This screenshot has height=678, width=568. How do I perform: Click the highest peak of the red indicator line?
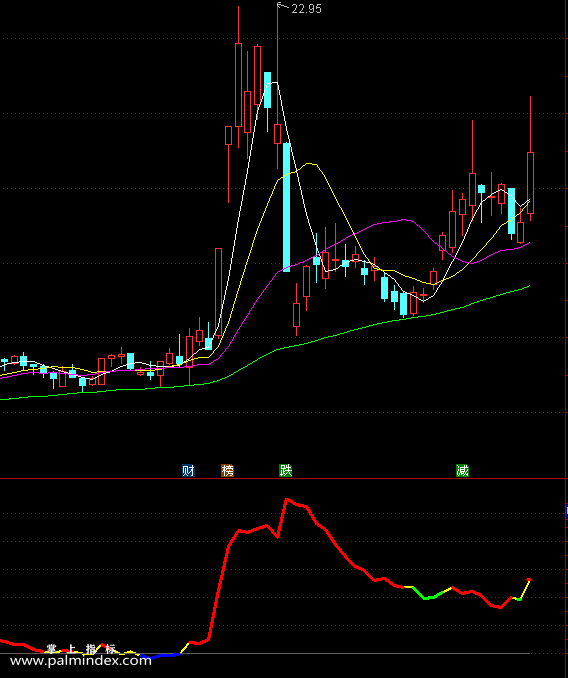coord(287,500)
